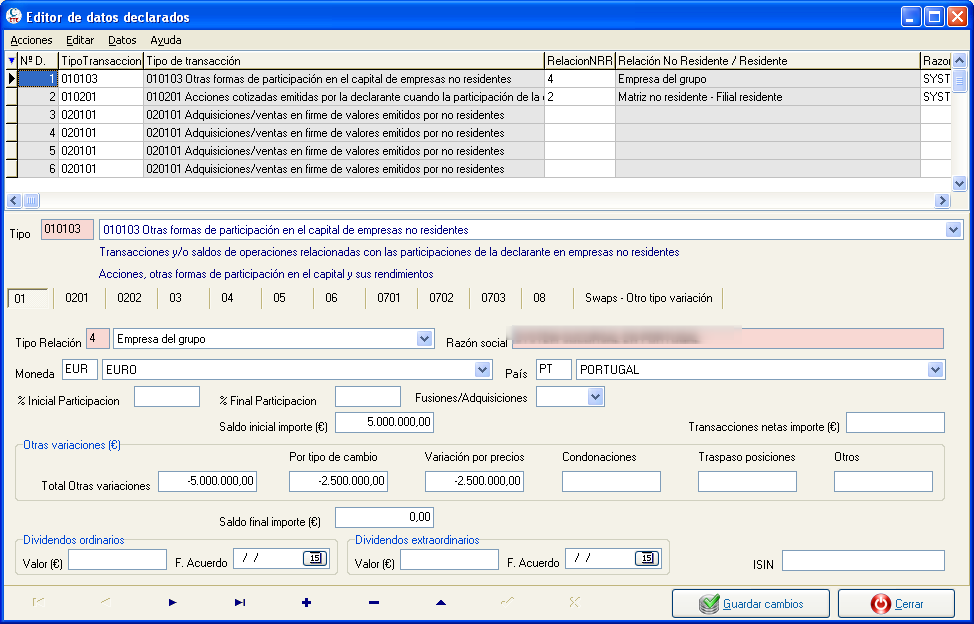Click the Condonaciones field
Screen dimensions: 974x624
pos(611,481)
